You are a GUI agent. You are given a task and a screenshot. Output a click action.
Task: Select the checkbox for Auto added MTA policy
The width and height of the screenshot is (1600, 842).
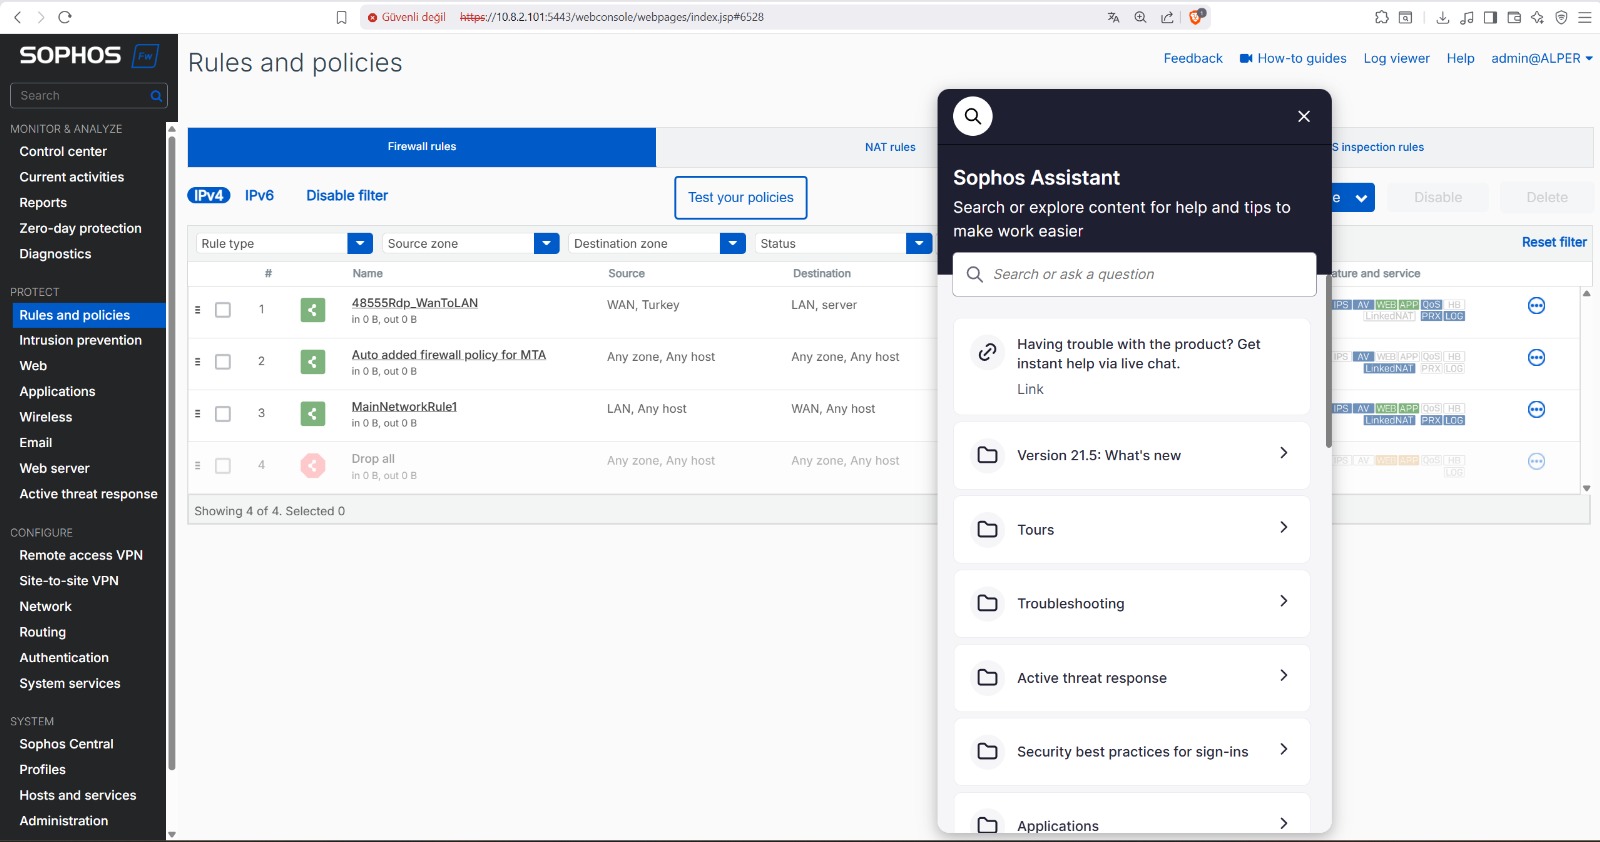point(223,362)
